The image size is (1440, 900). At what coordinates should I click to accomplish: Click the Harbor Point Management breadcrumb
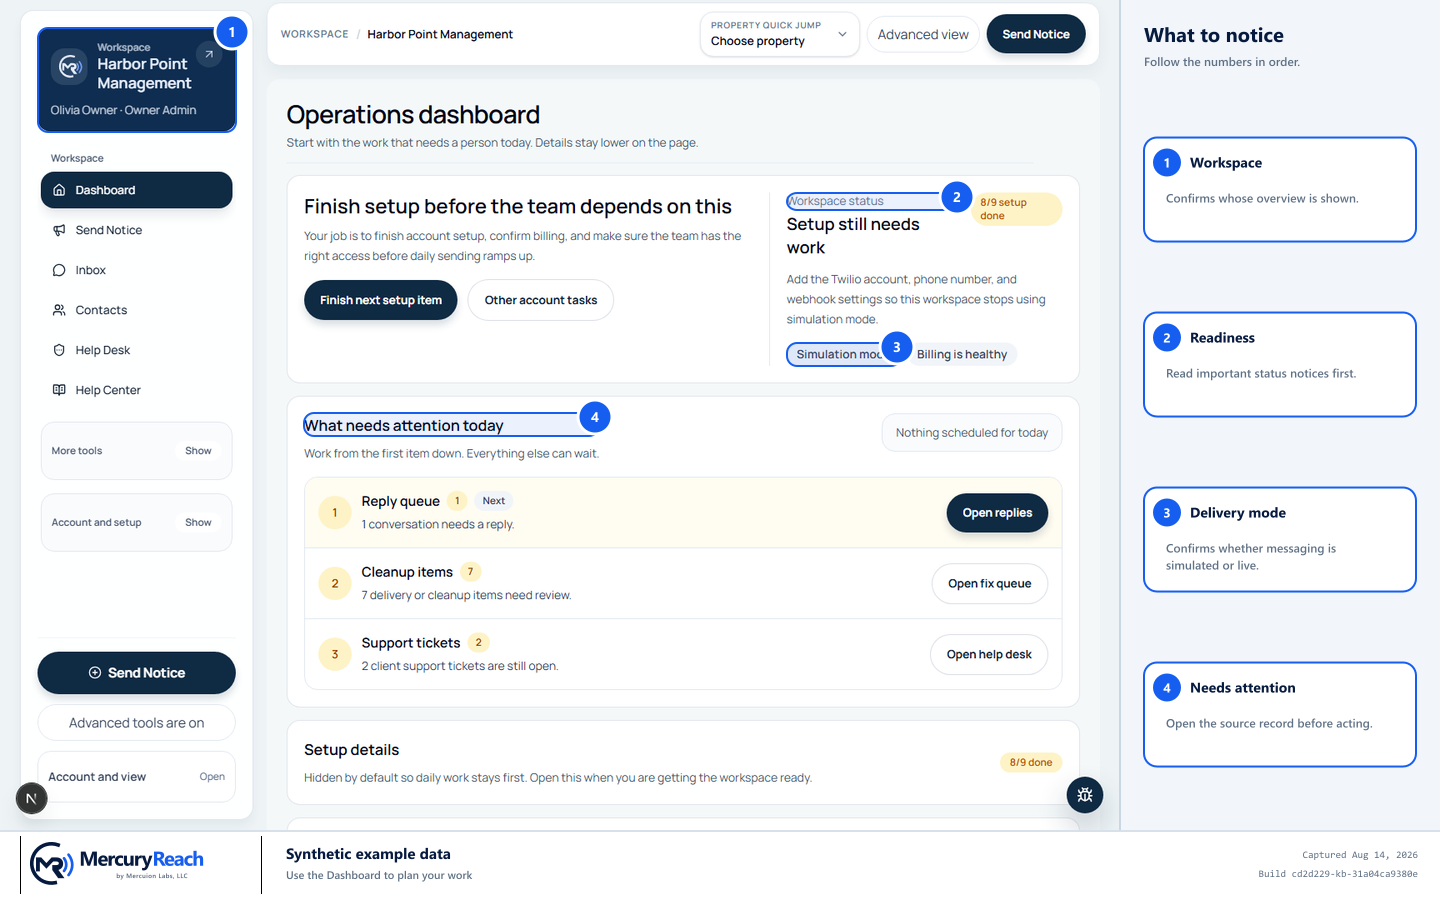440,34
